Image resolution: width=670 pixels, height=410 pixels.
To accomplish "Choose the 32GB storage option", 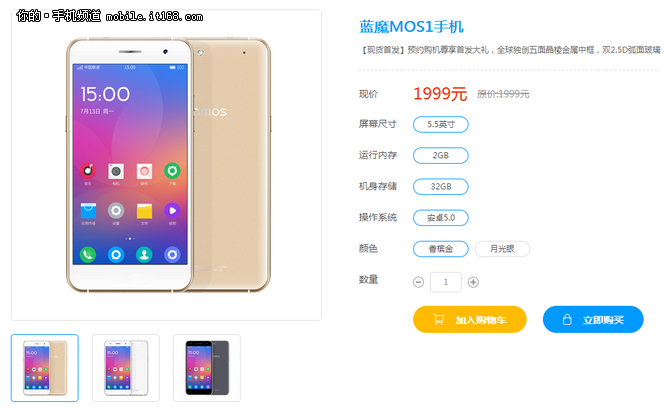I will coord(441,187).
